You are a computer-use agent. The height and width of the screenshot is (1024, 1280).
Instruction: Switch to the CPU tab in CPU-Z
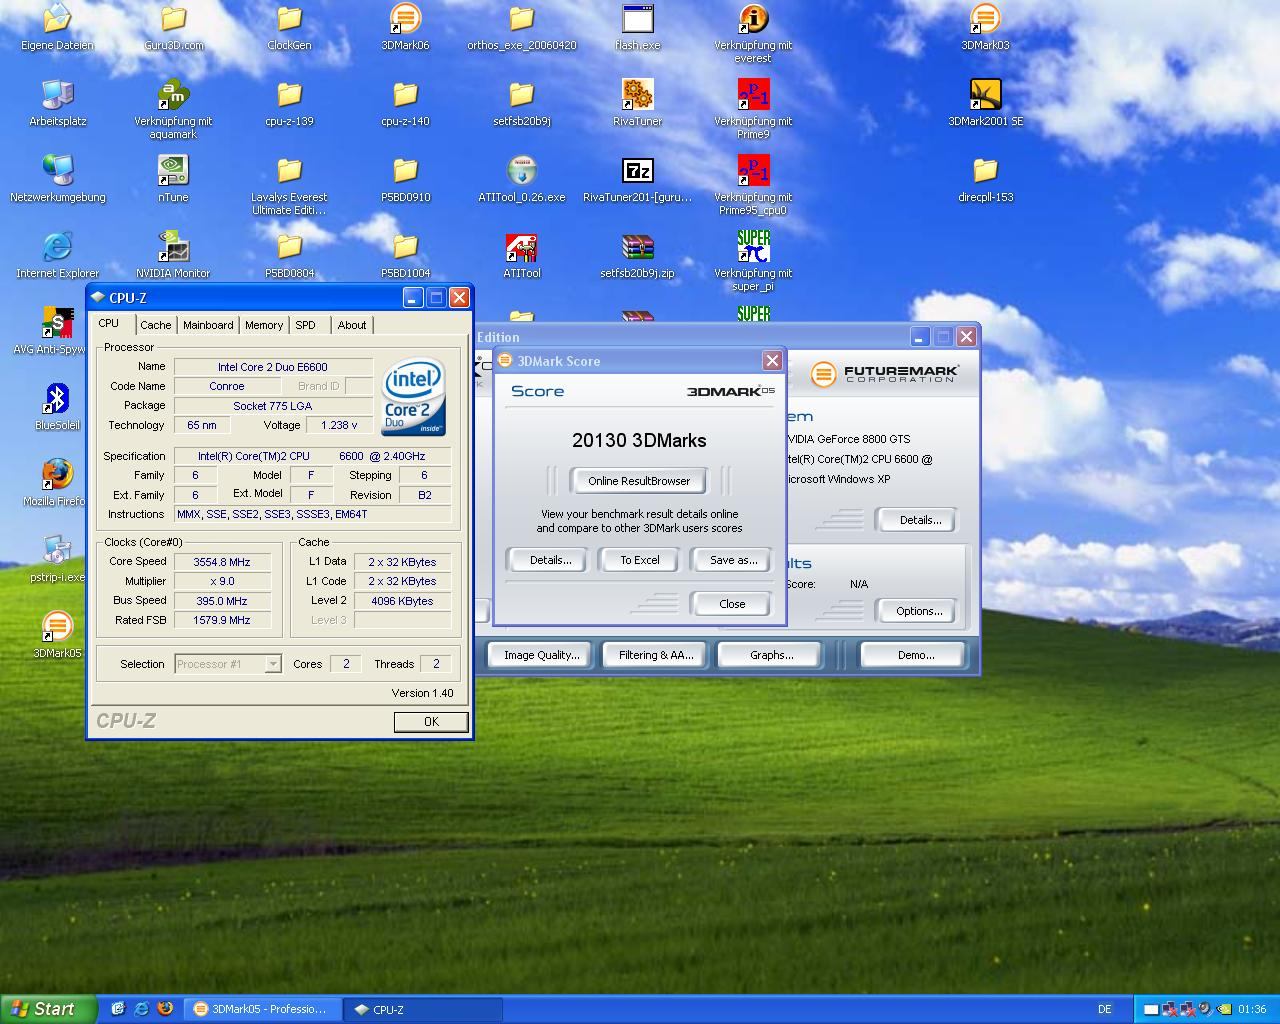pos(109,324)
